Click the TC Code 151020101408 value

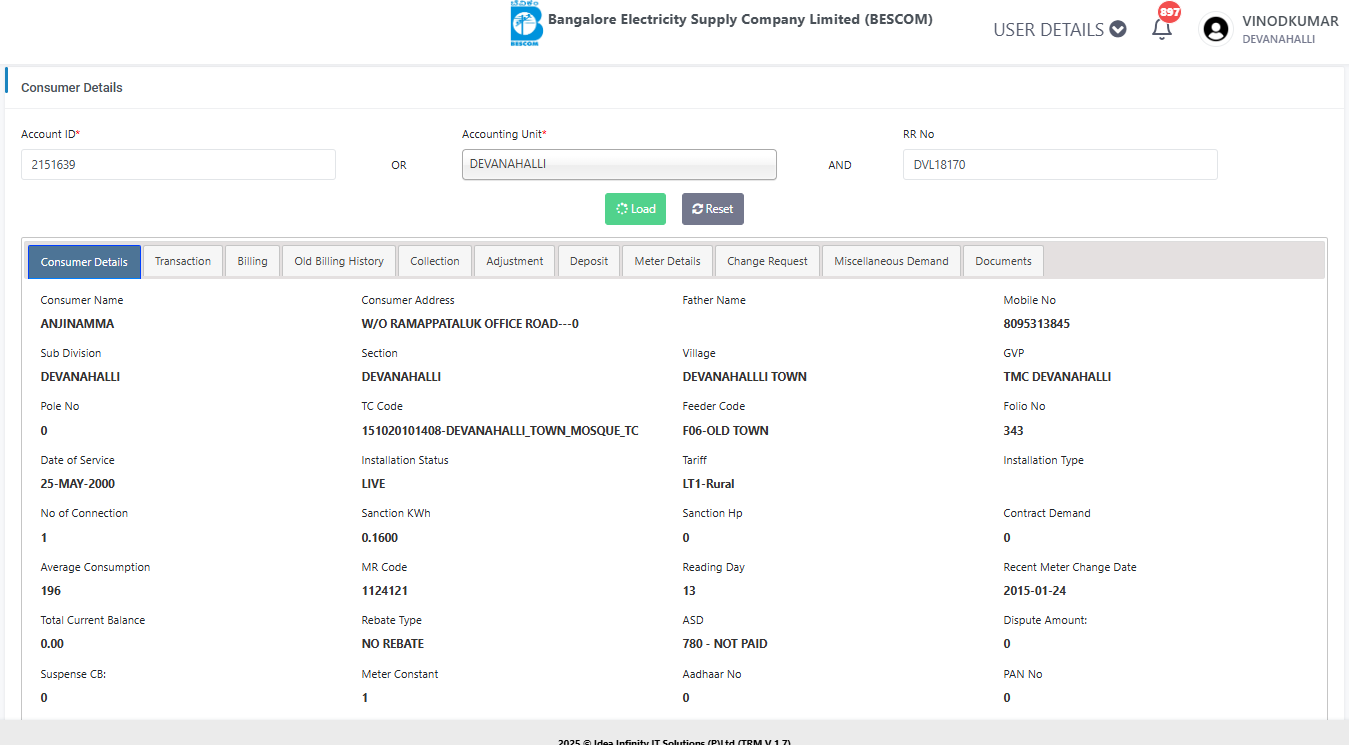coord(500,431)
